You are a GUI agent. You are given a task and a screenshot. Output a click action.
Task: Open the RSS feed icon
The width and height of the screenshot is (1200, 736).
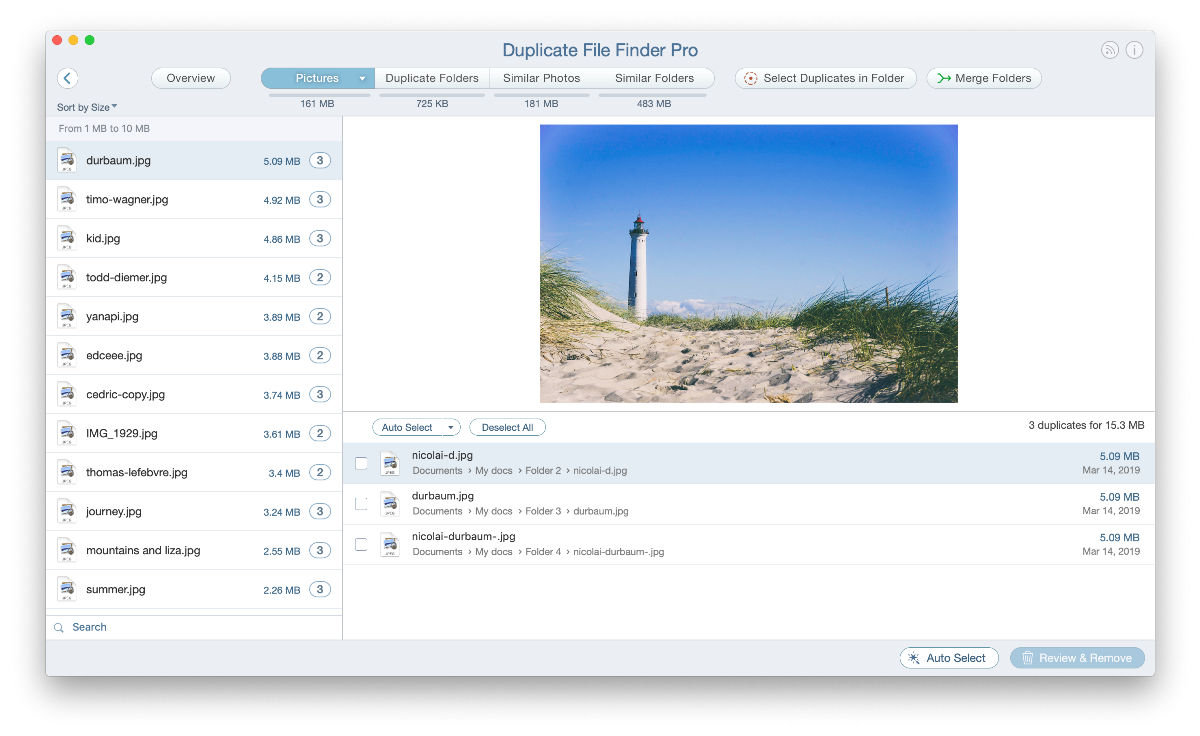tap(1110, 50)
